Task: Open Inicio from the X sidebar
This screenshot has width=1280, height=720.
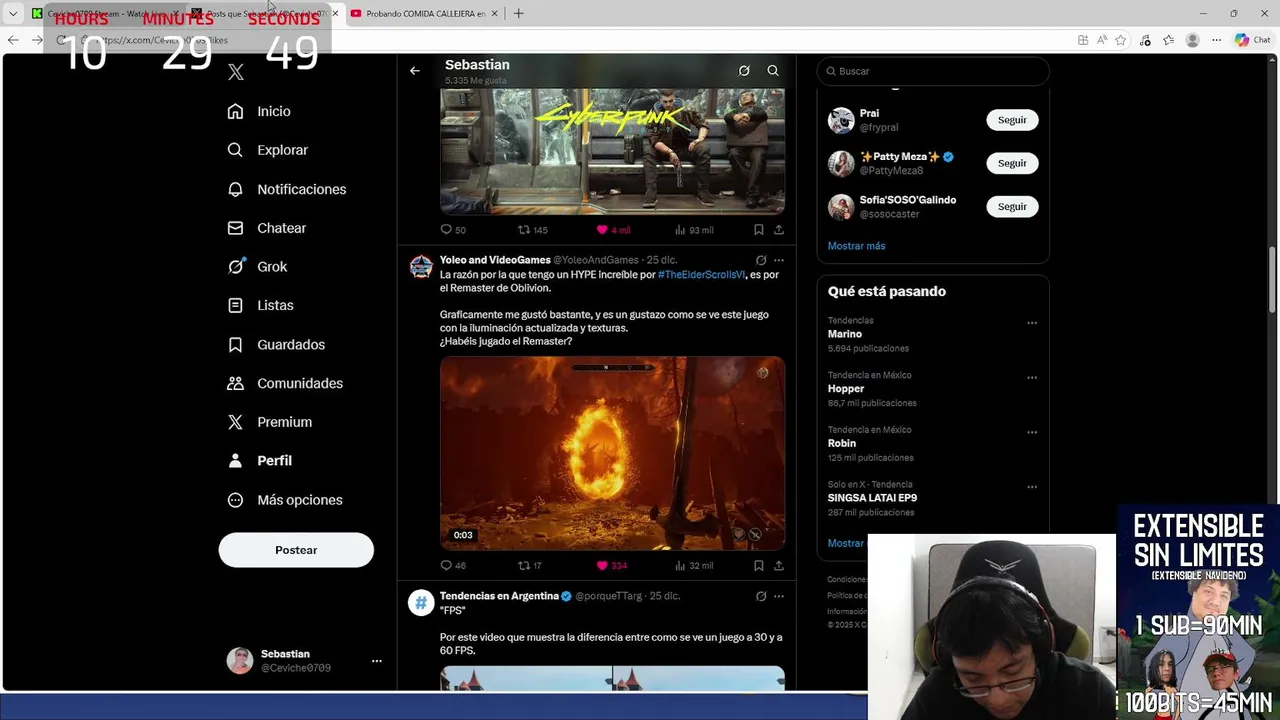Action: (x=259, y=111)
